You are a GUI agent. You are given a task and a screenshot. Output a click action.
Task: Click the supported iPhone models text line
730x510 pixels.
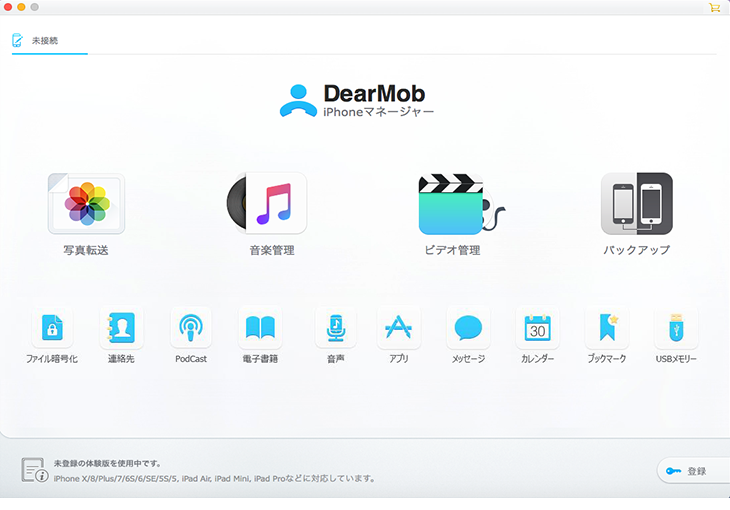tap(214, 478)
